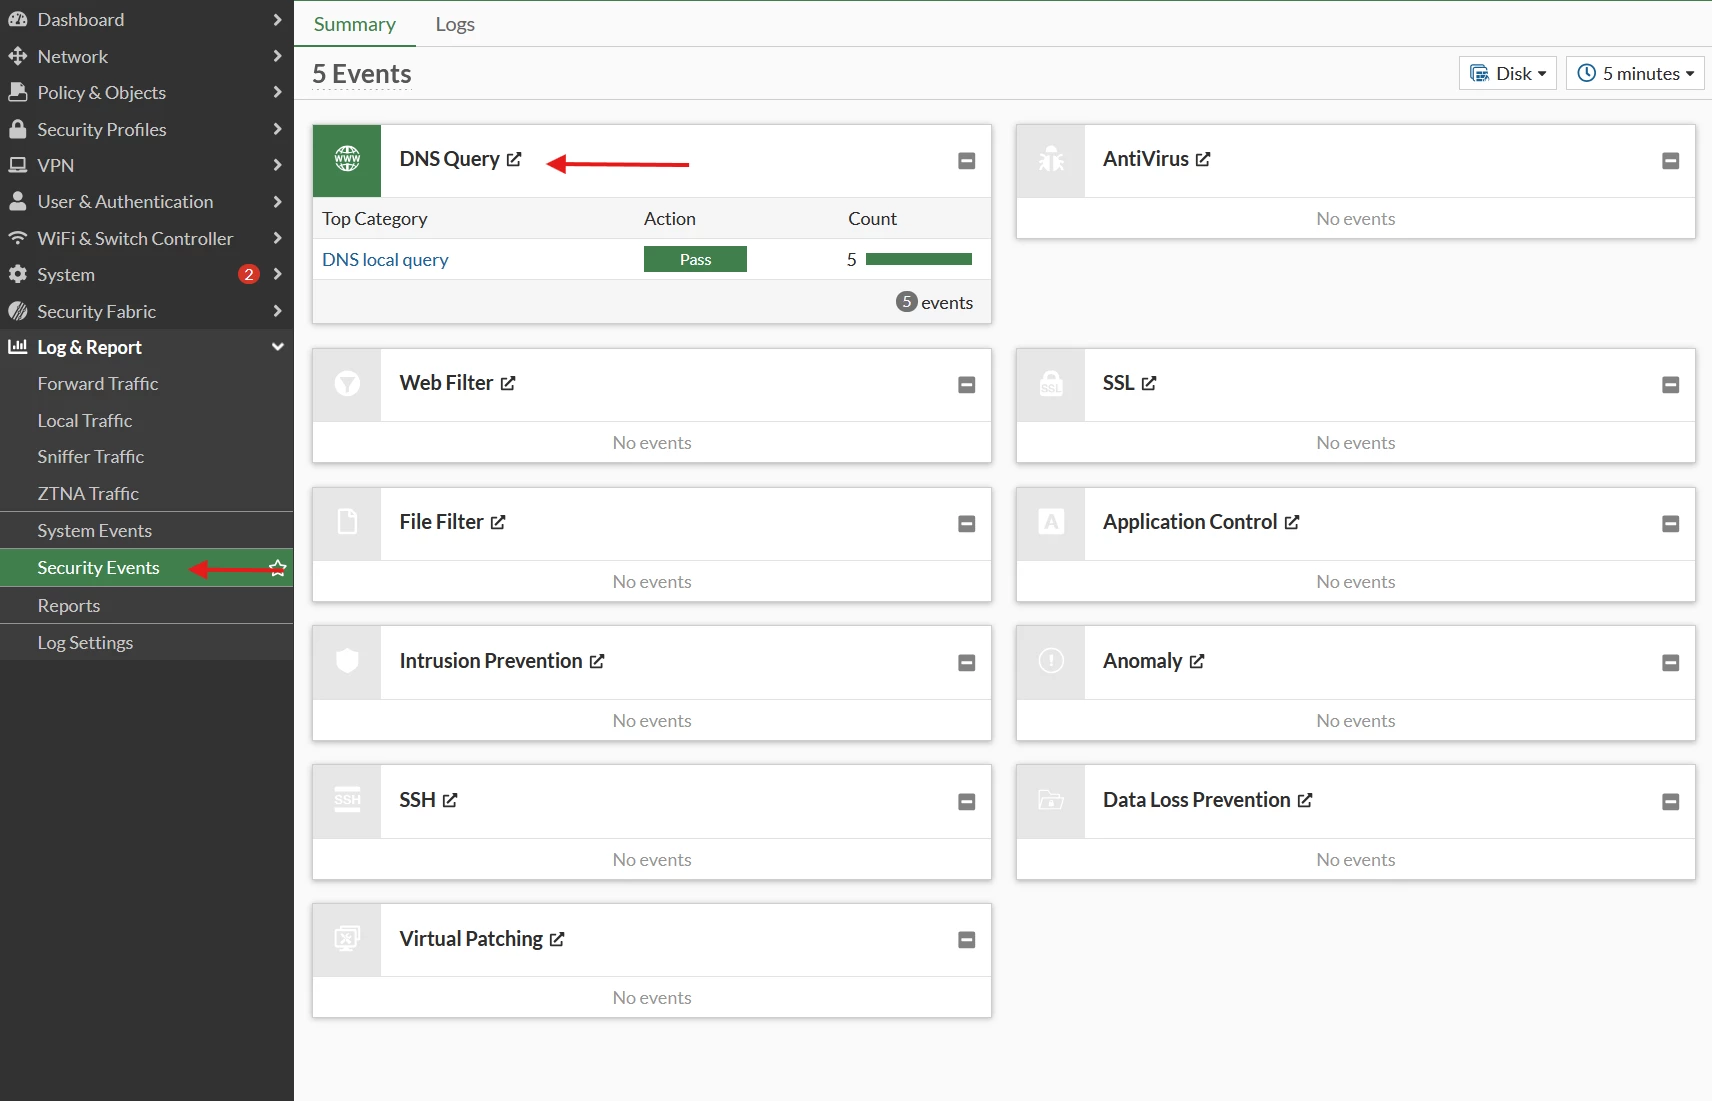Screen dimensions: 1712x1101
Task: Click the DNS Query globe icon
Action: click(347, 159)
